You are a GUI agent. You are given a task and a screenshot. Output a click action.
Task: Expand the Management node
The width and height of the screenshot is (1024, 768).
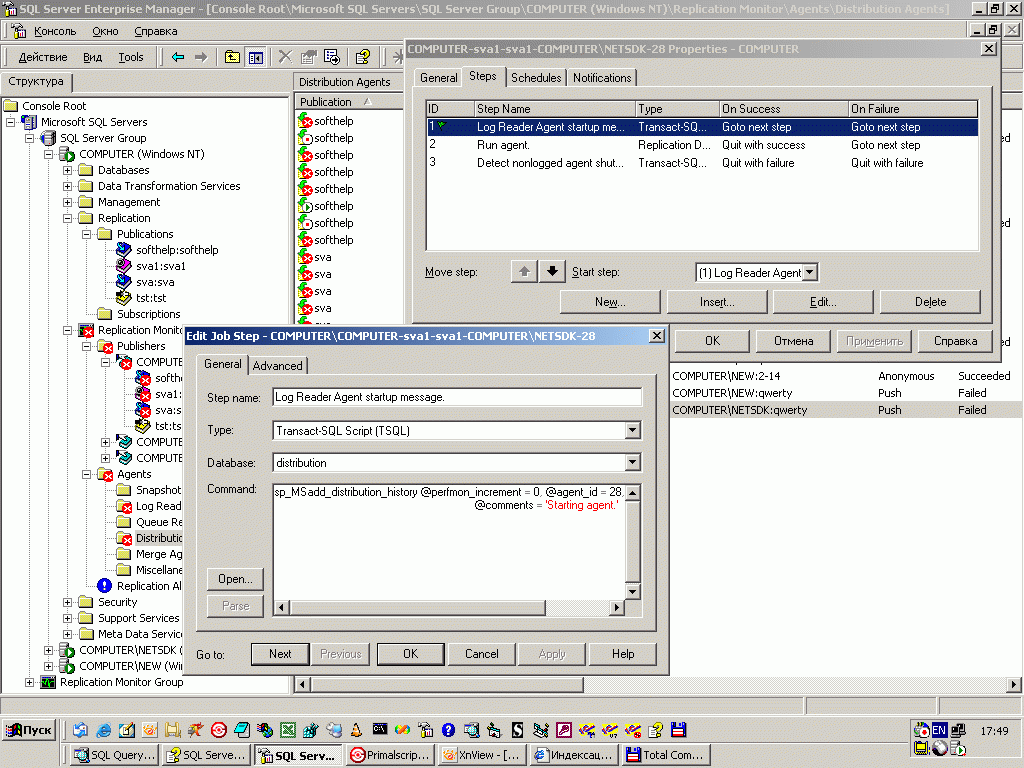67,202
